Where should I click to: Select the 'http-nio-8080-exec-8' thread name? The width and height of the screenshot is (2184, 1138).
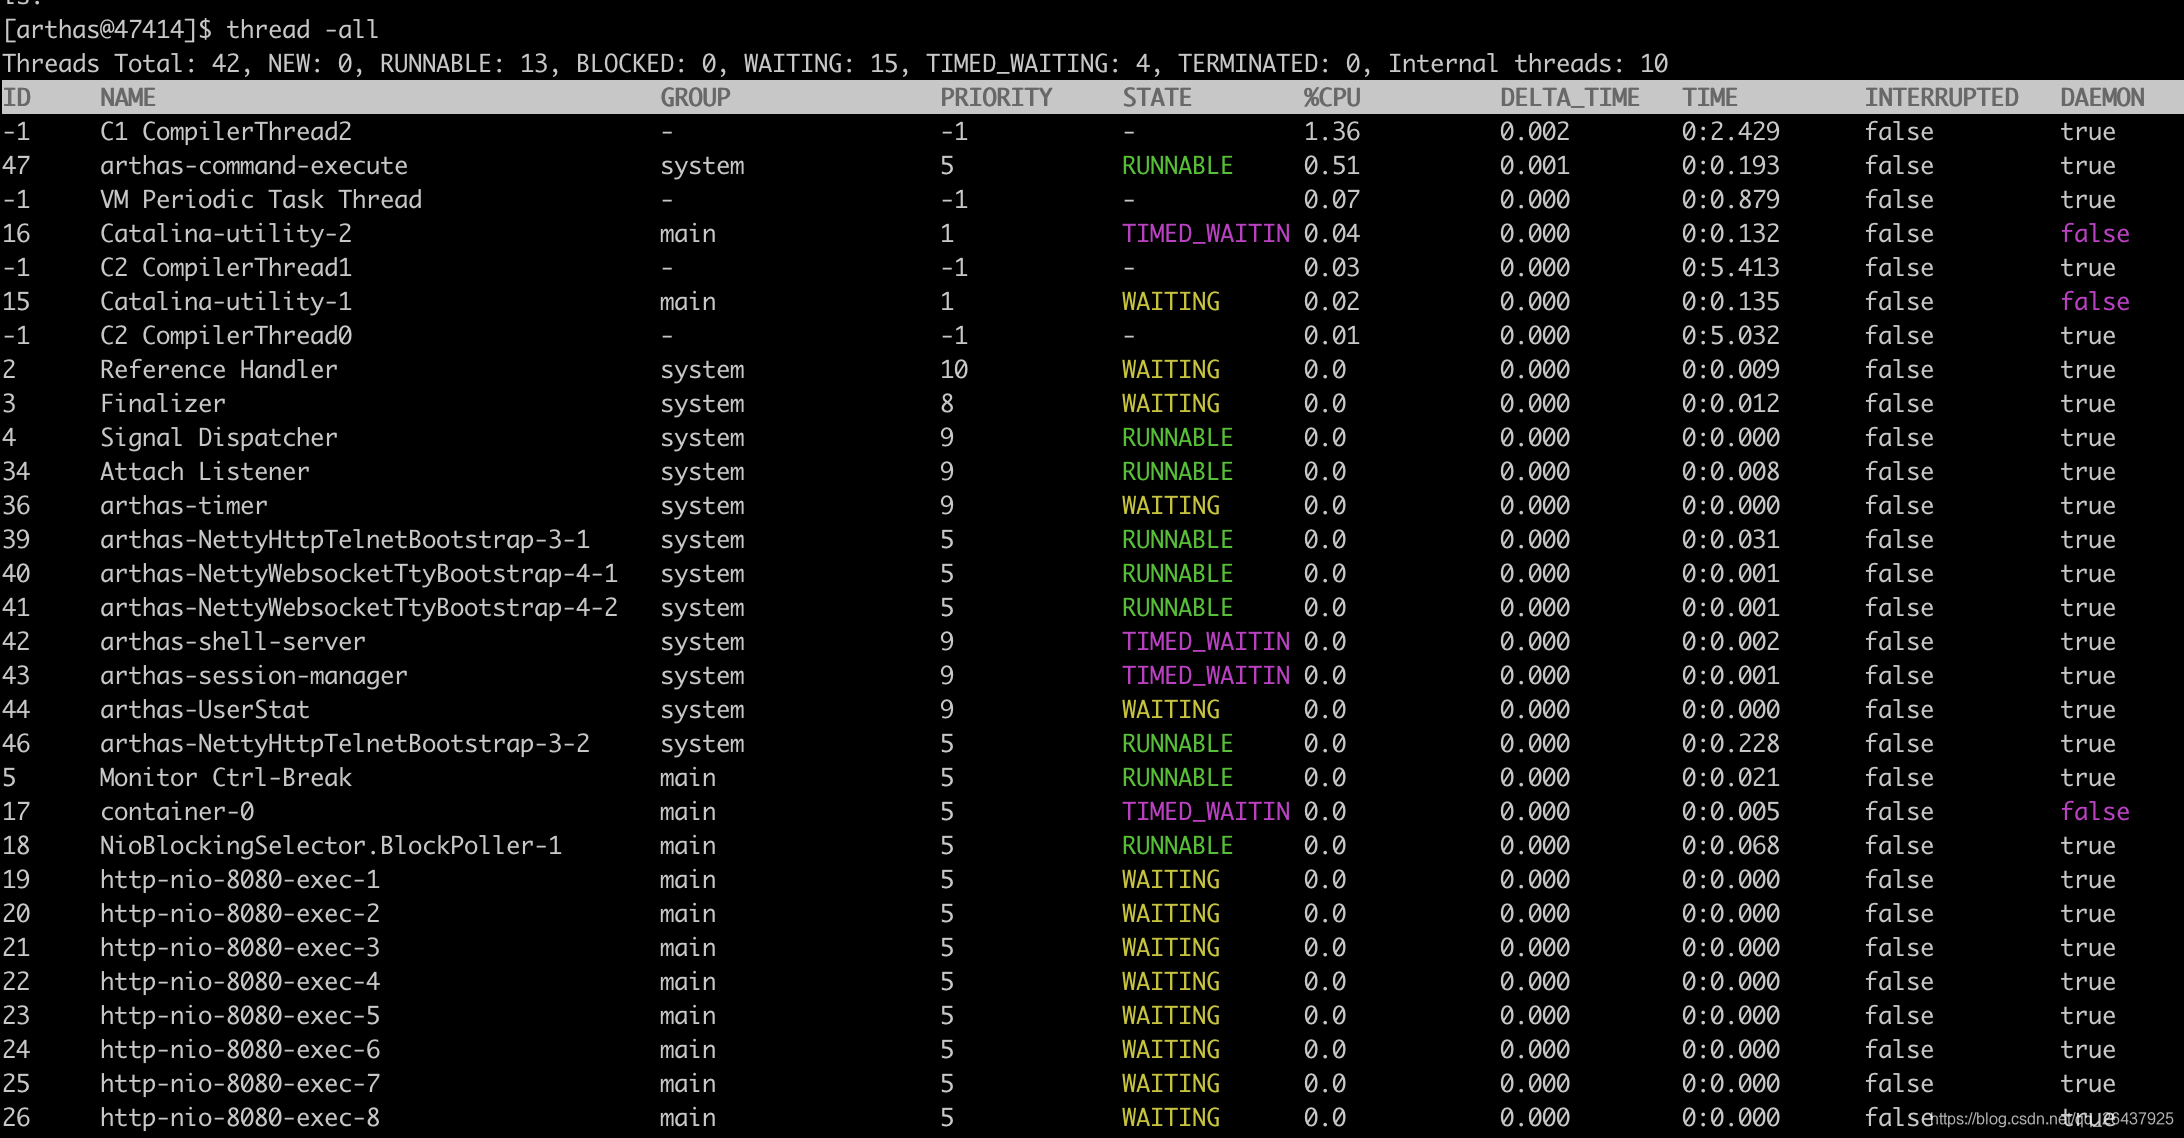coord(240,1118)
